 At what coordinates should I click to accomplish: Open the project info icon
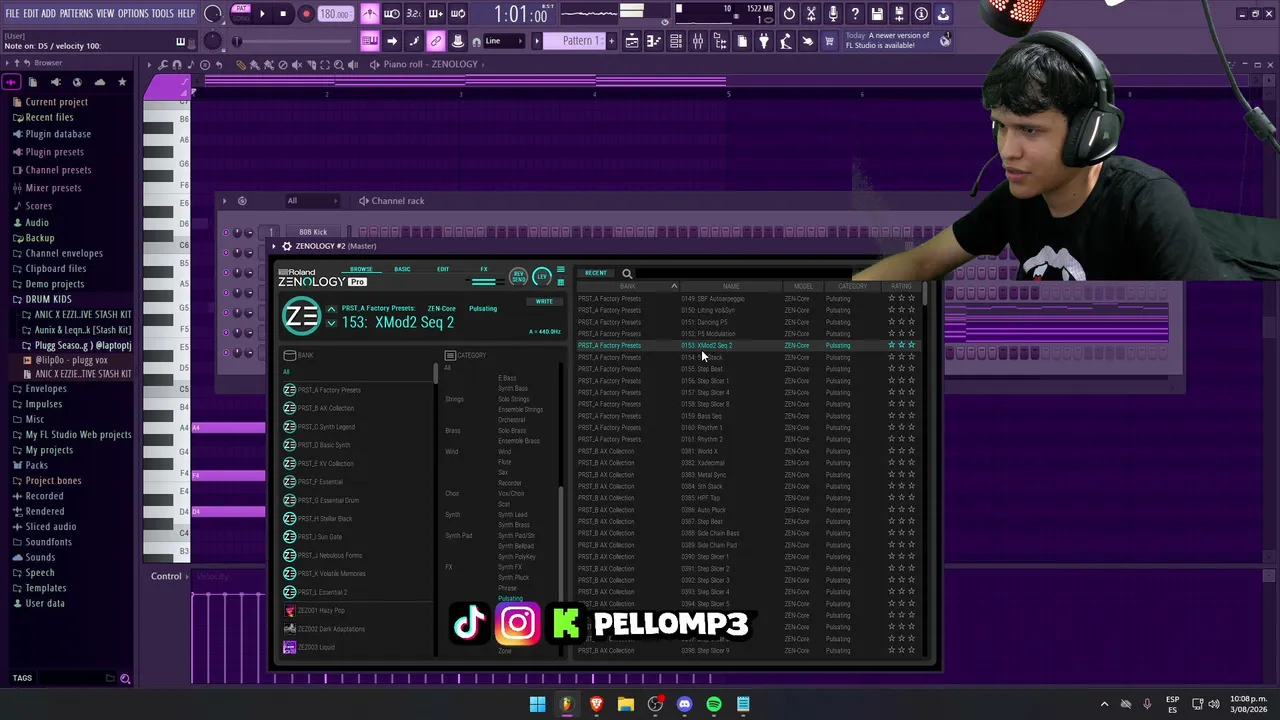921,14
